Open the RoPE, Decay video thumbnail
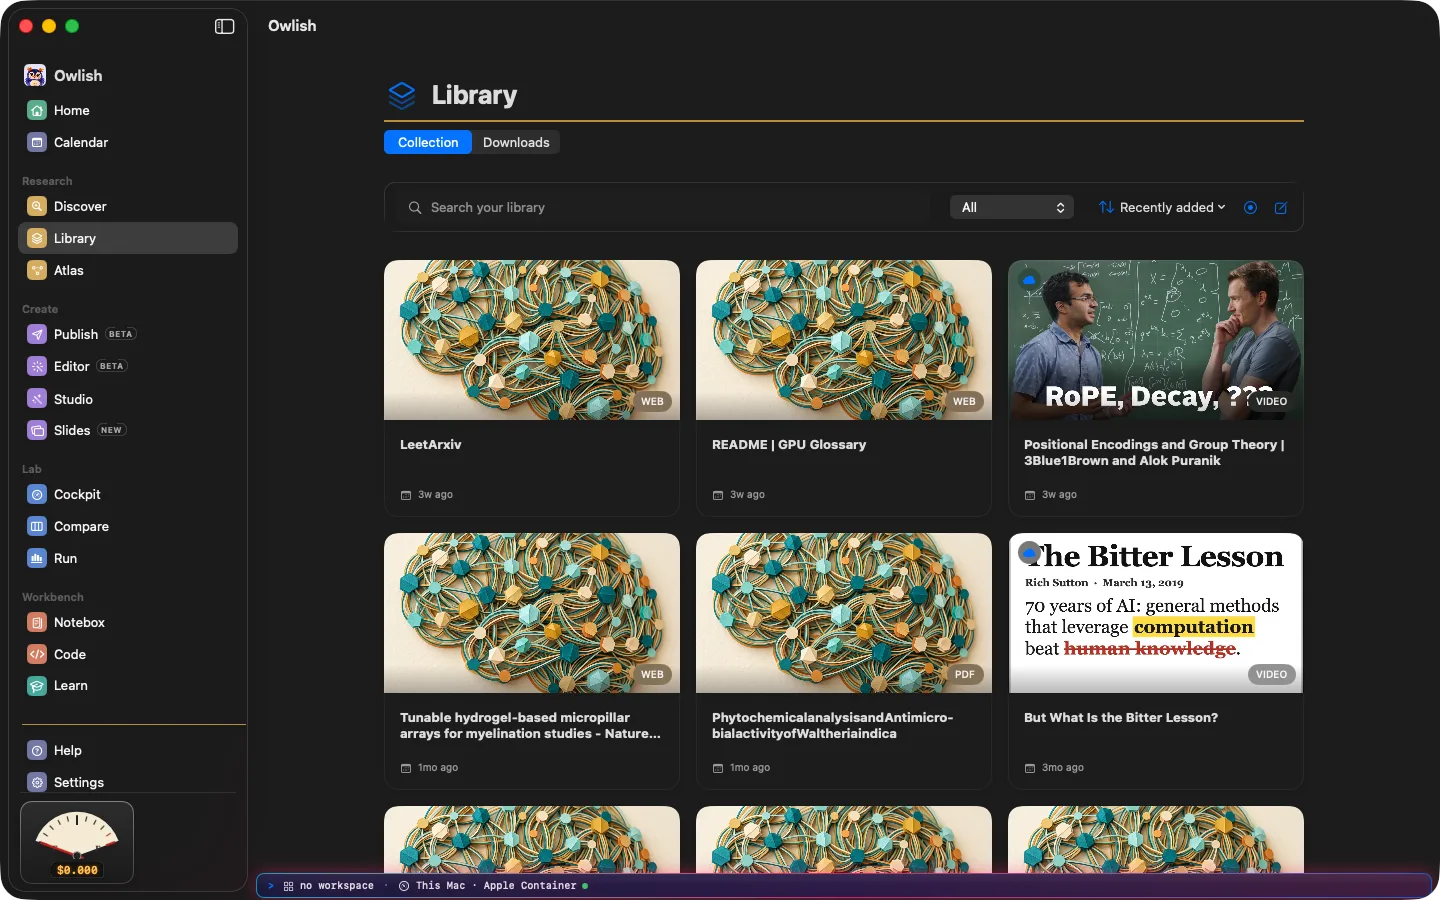 point(1156,340)
